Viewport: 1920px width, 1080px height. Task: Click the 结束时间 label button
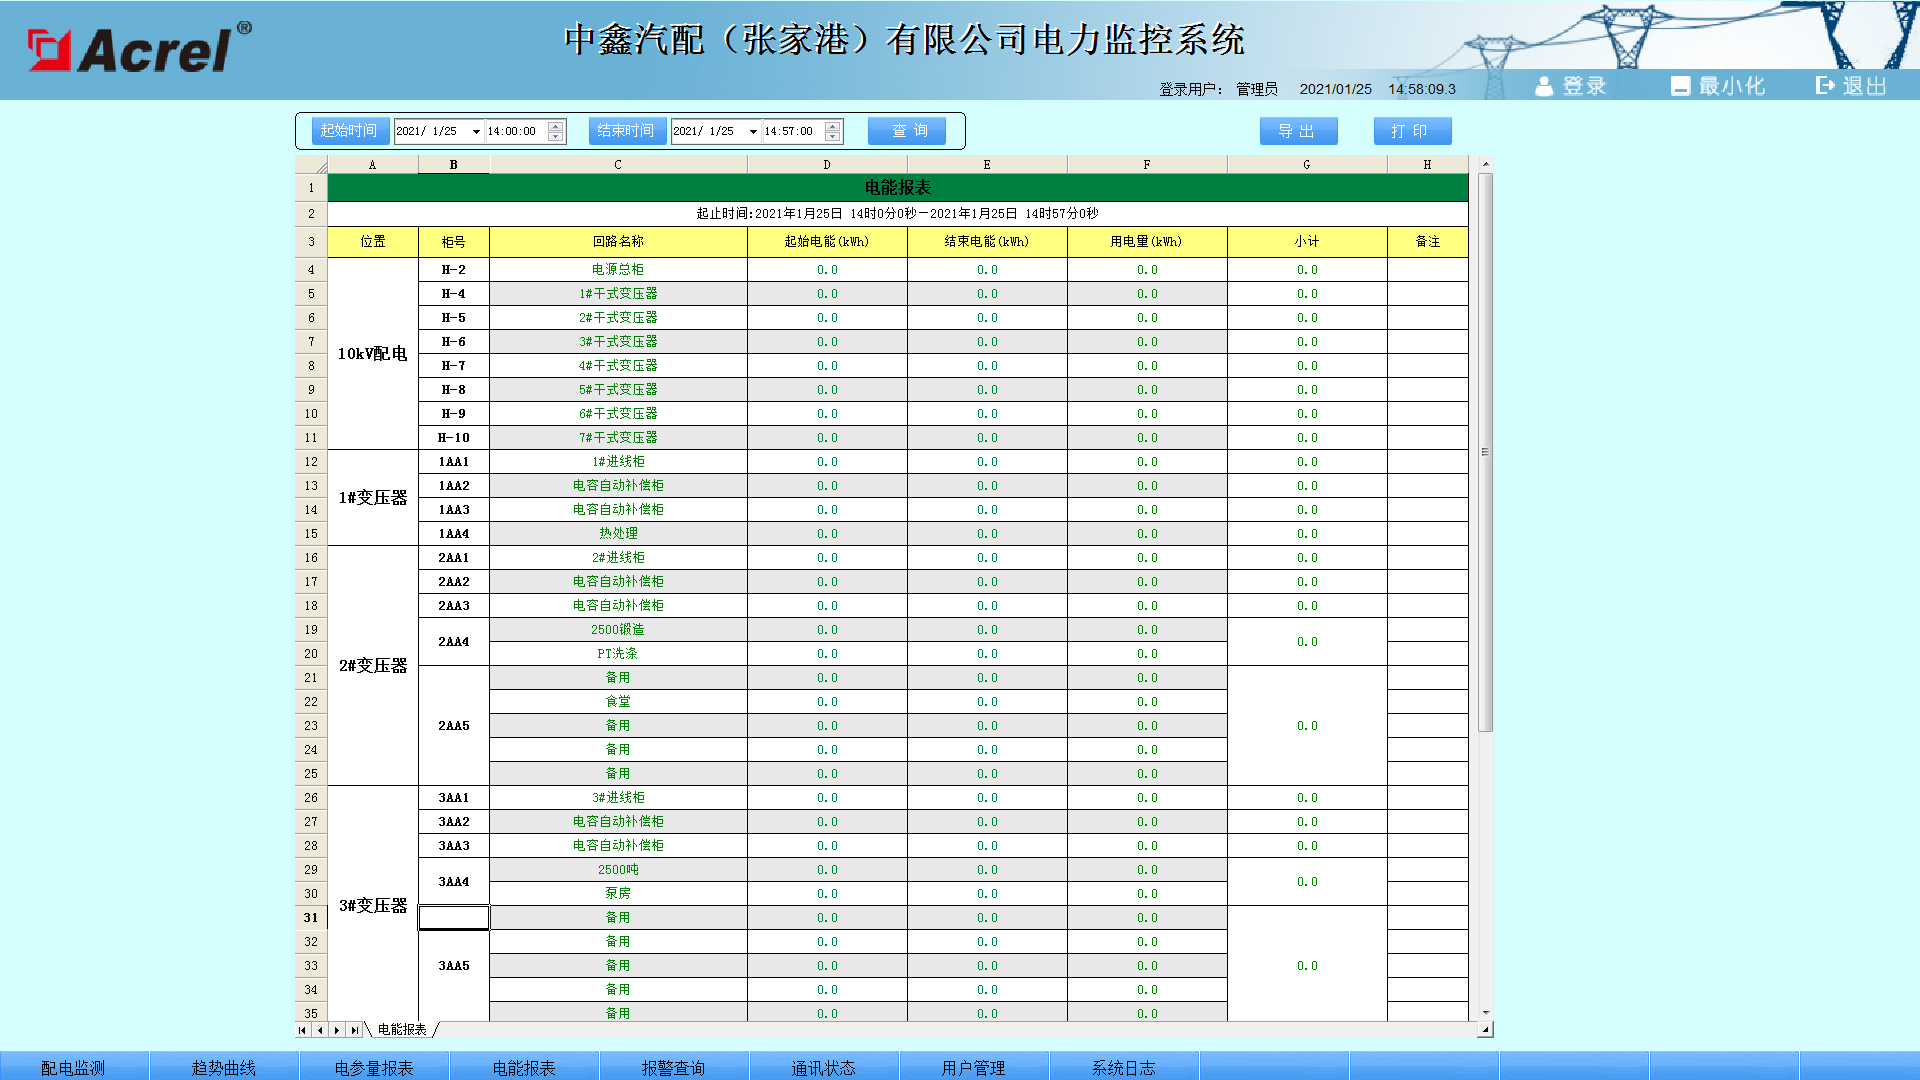point(627,131)
